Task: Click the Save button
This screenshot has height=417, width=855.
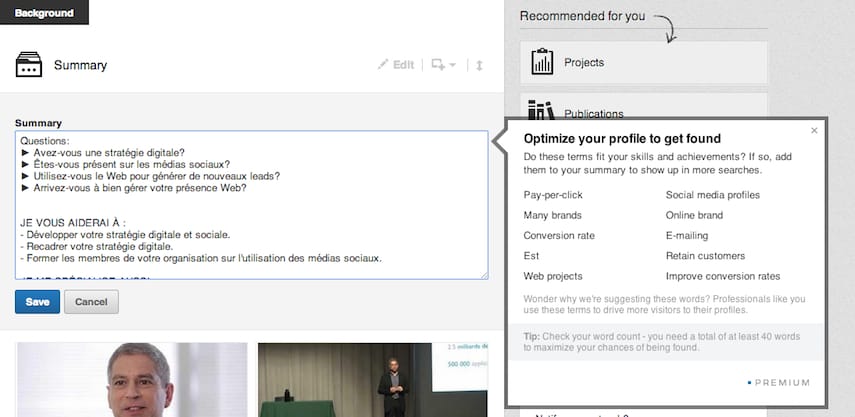Action: 38,301
